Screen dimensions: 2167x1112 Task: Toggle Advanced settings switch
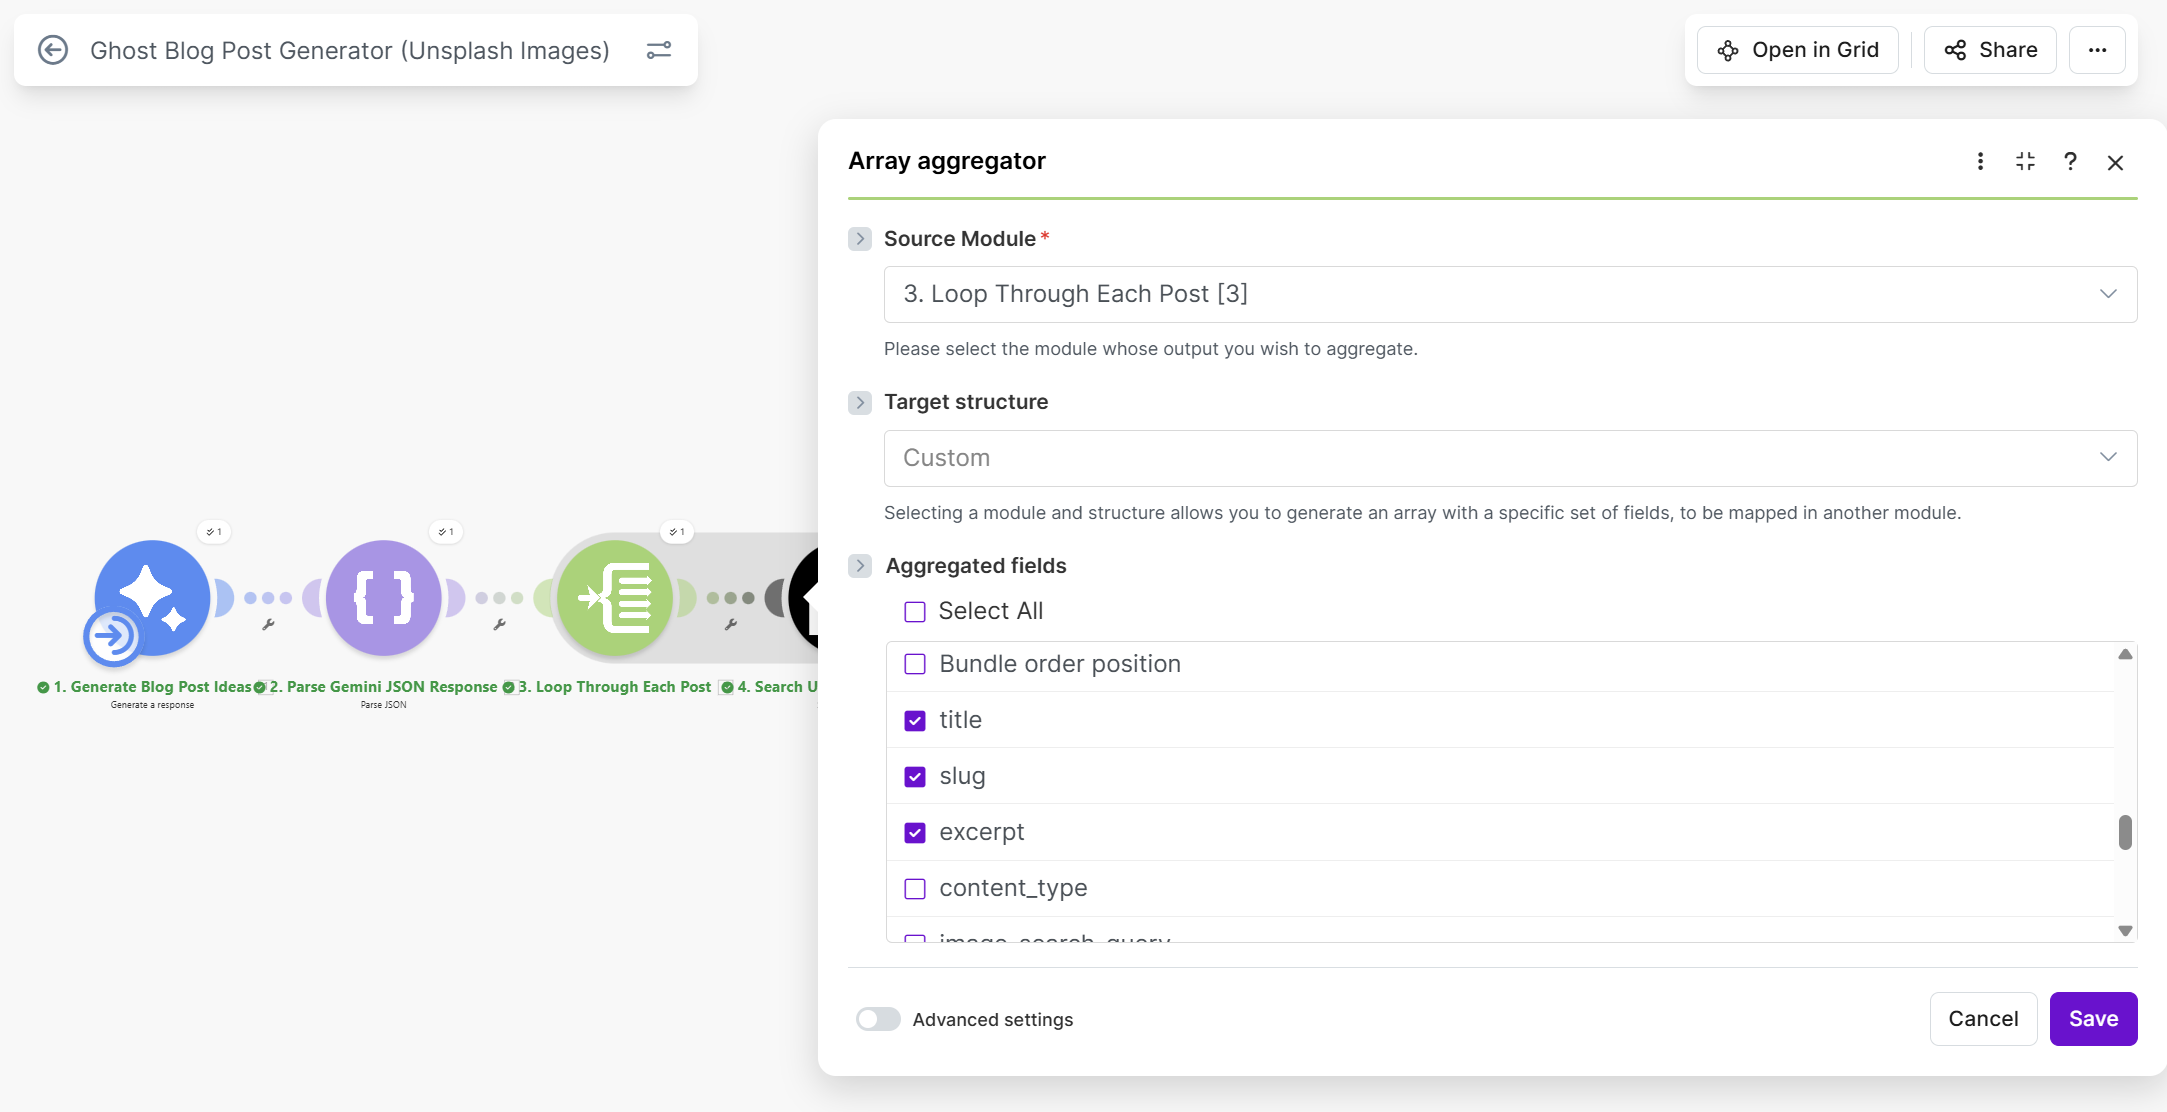pos(878,1019)
